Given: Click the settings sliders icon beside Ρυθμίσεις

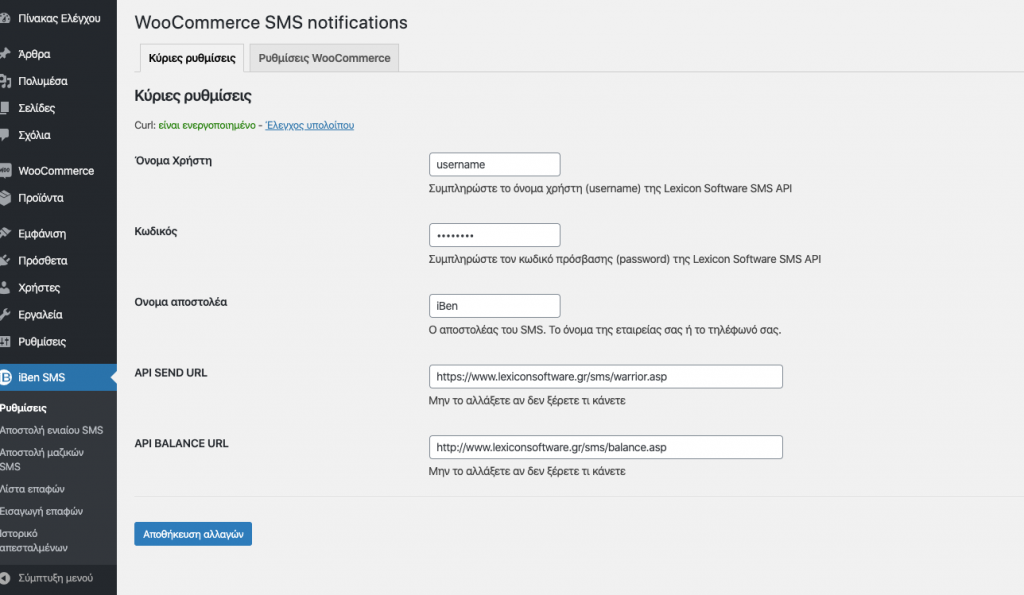Looking at the screenshot, I should click(5, 342).
